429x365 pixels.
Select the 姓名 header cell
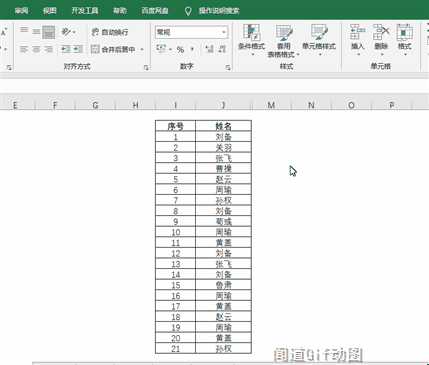(223, 126)
